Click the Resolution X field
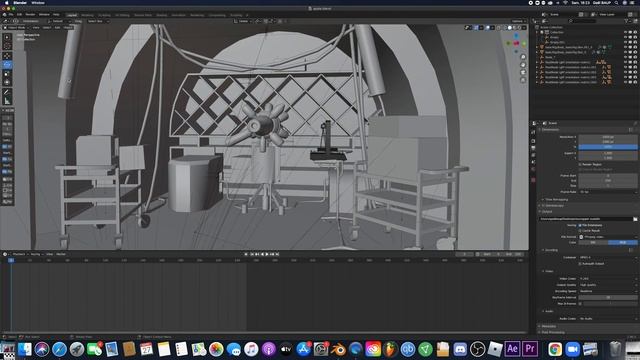The width and height of the screenshot is (640, 360). coord(608,137)
